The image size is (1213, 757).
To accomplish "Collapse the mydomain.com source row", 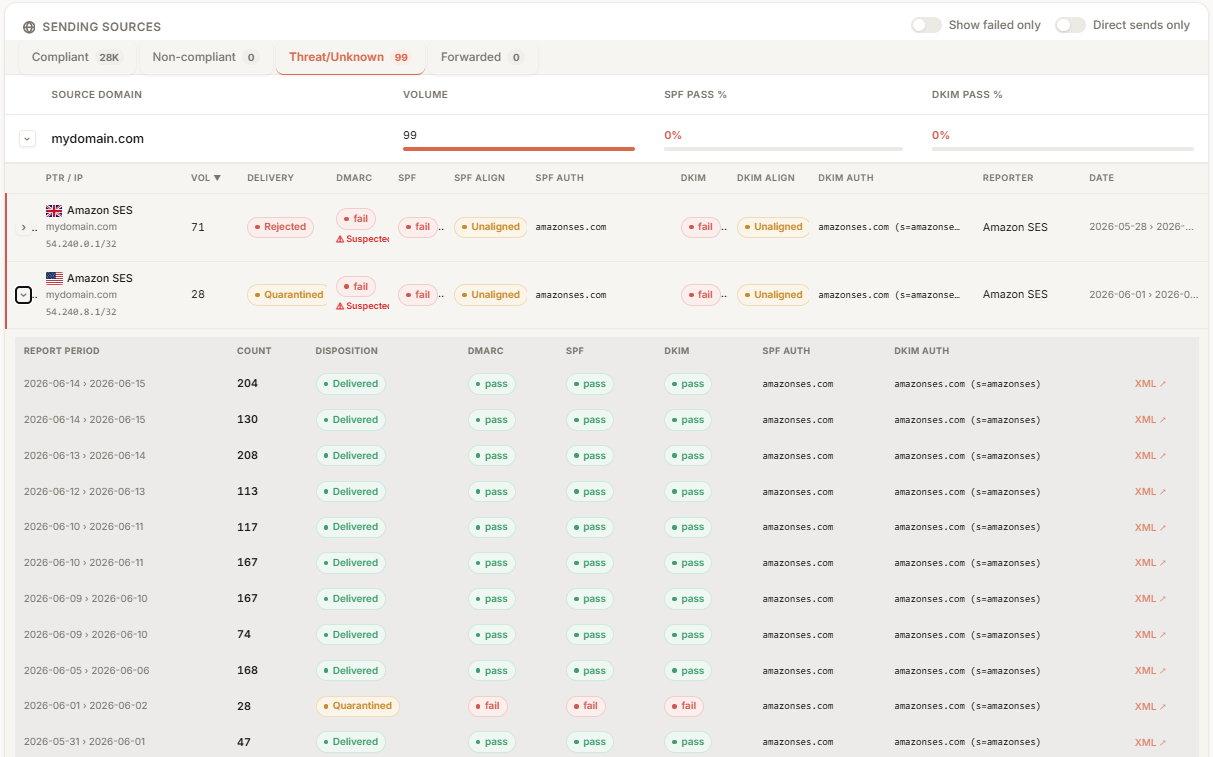I will pyautogui.click(x=28, y=139).
